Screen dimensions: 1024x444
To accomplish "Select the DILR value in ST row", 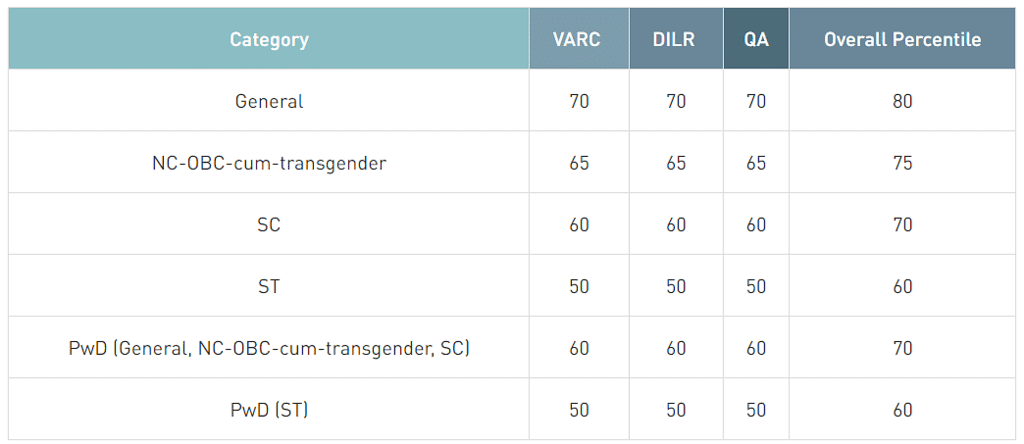I will pyautogui.click(x=676, y=287).
